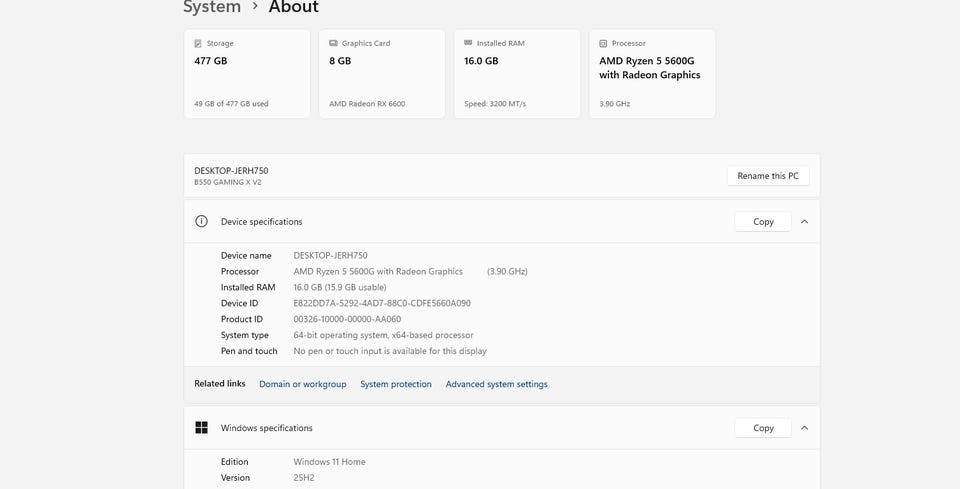Click the AMD Radeon RX 6600 label
Viewport: 960px width, 489px height.
click(x=367, y=103)
